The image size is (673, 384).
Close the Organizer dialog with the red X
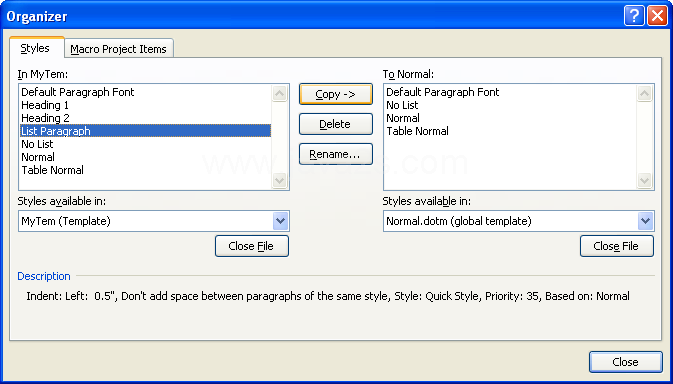coord(657,17)
